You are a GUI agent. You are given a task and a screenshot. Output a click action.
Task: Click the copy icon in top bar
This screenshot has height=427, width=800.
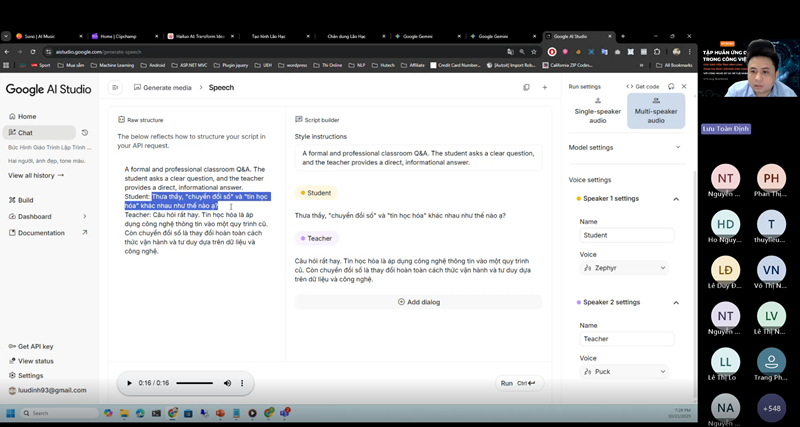coord(526,88)
